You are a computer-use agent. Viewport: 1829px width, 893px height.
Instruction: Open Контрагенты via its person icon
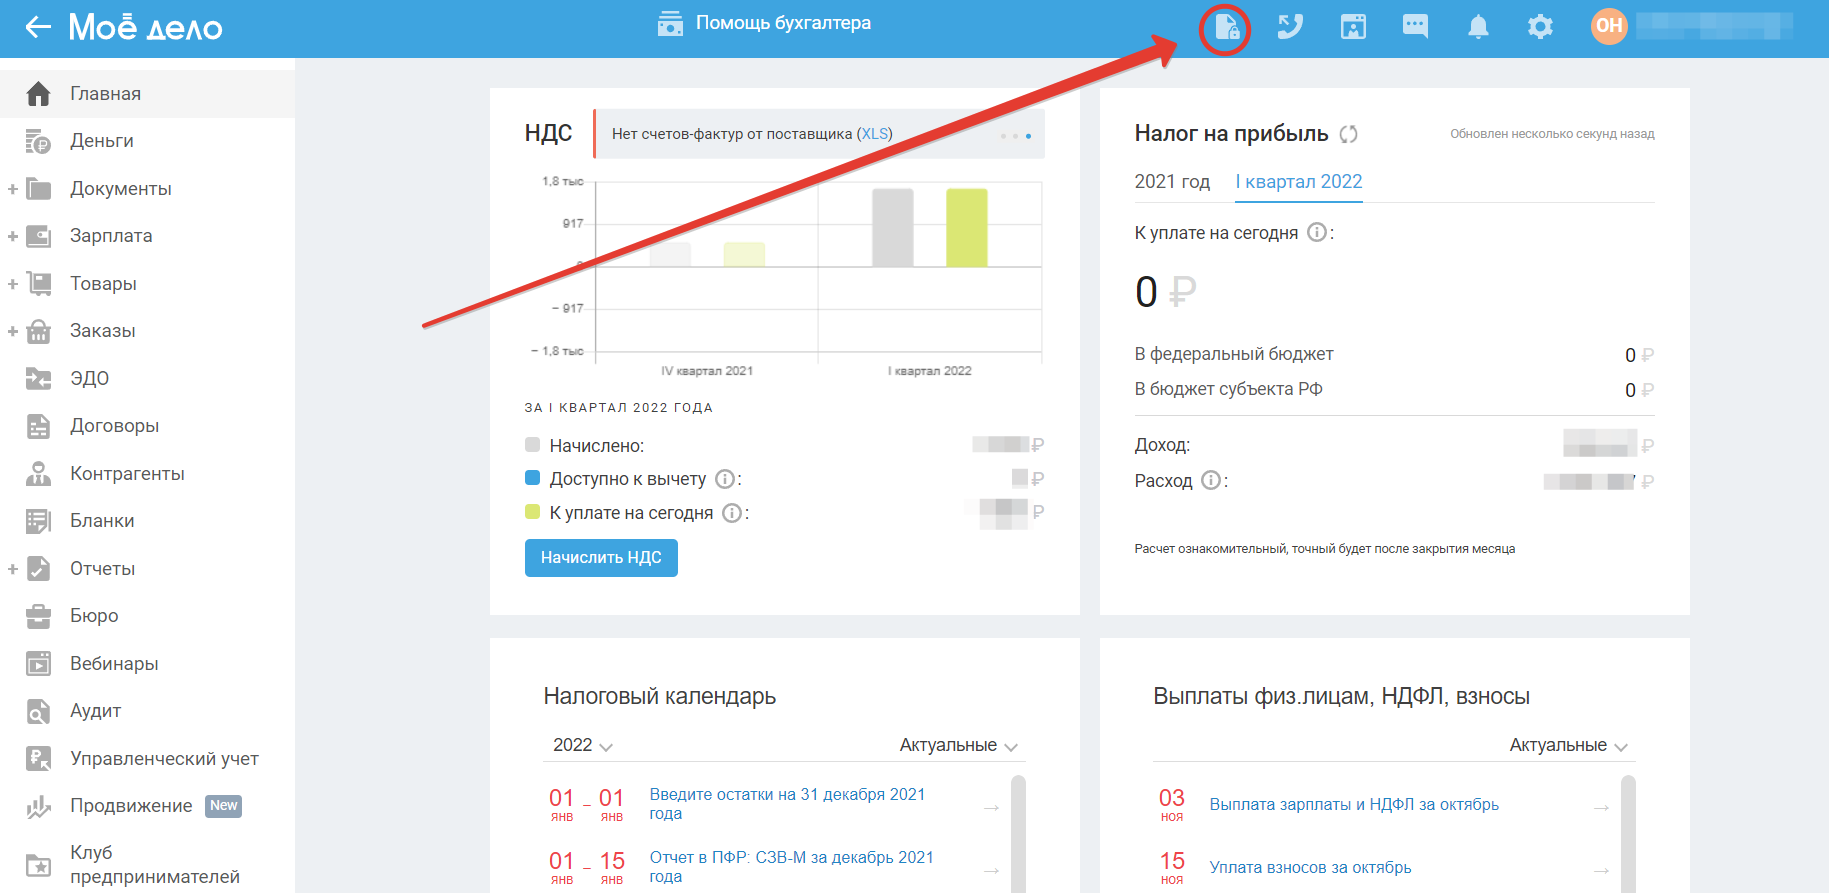point(38,474)
